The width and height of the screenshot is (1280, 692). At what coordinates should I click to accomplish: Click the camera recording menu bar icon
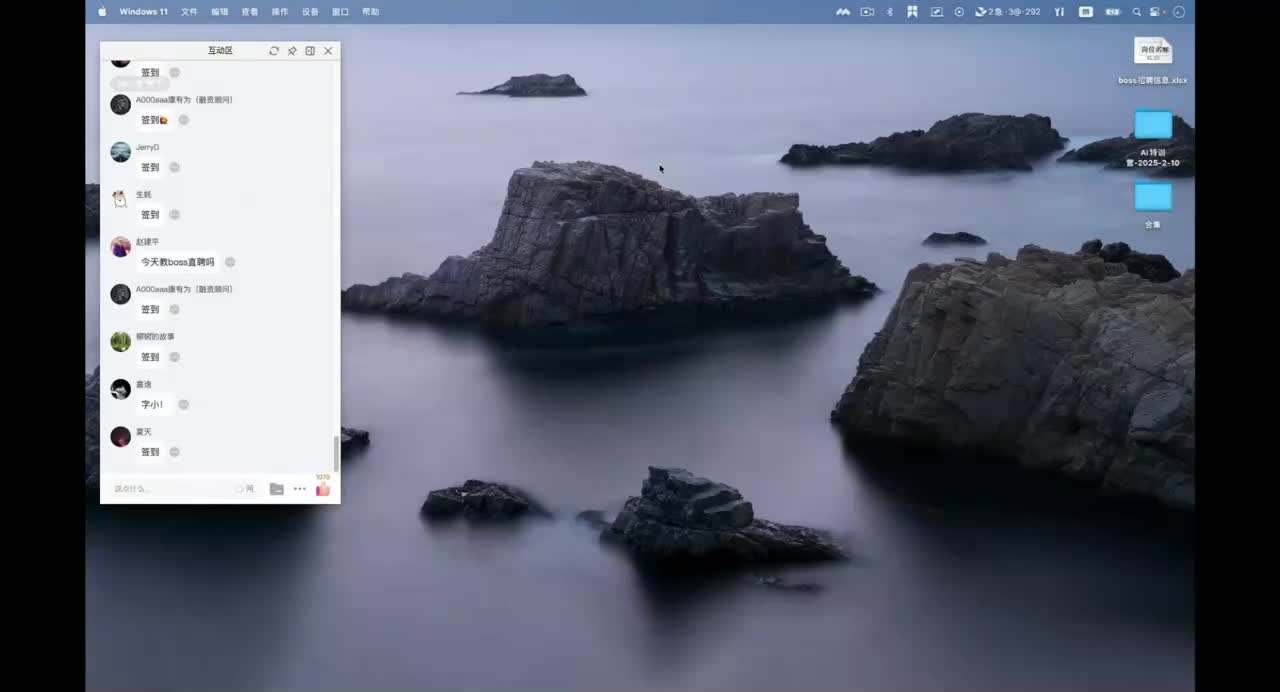coord(867,12)
